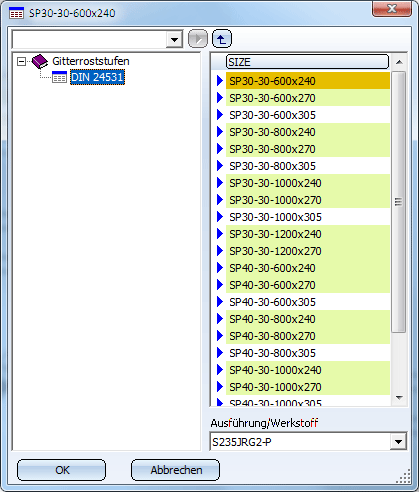Select the Gitterroststufen root node
Image resolution: width=419 pixels, height=492 pixels.
point(91,61)
